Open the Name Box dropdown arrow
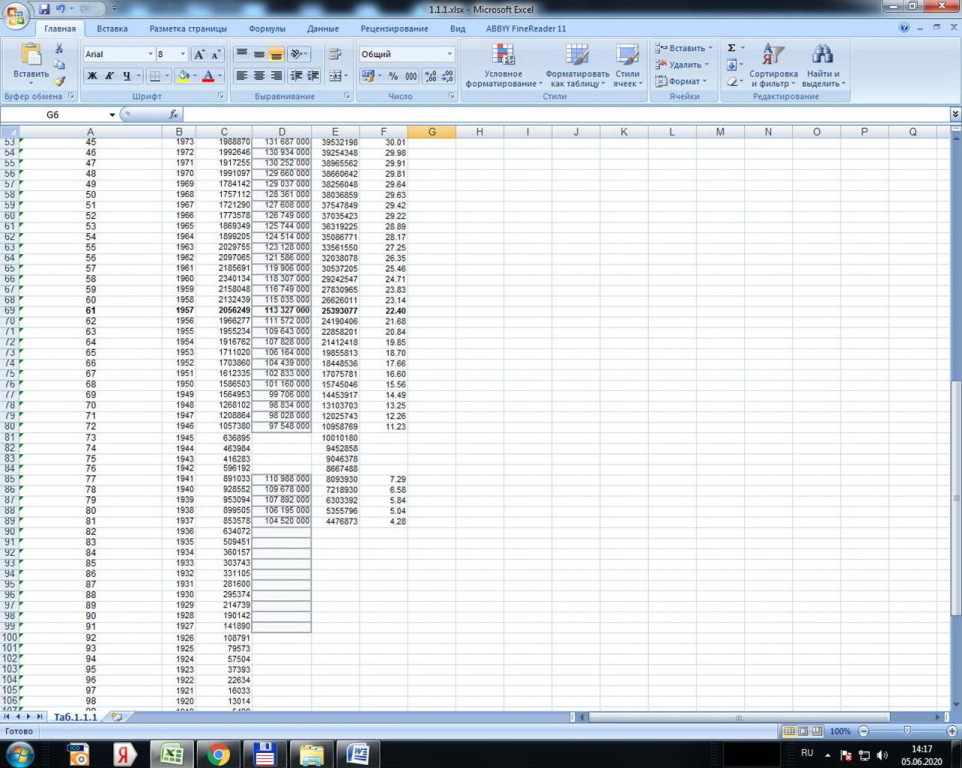 112,115
